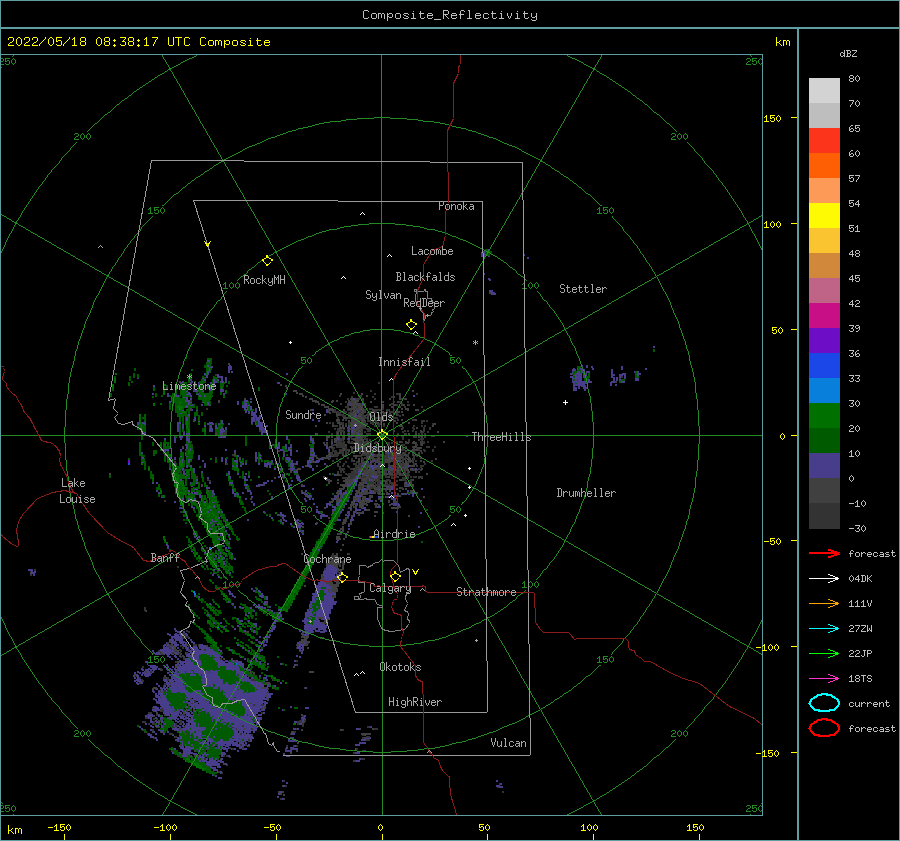Click the asterisk marker east of Innisfail

pos(475,343)
